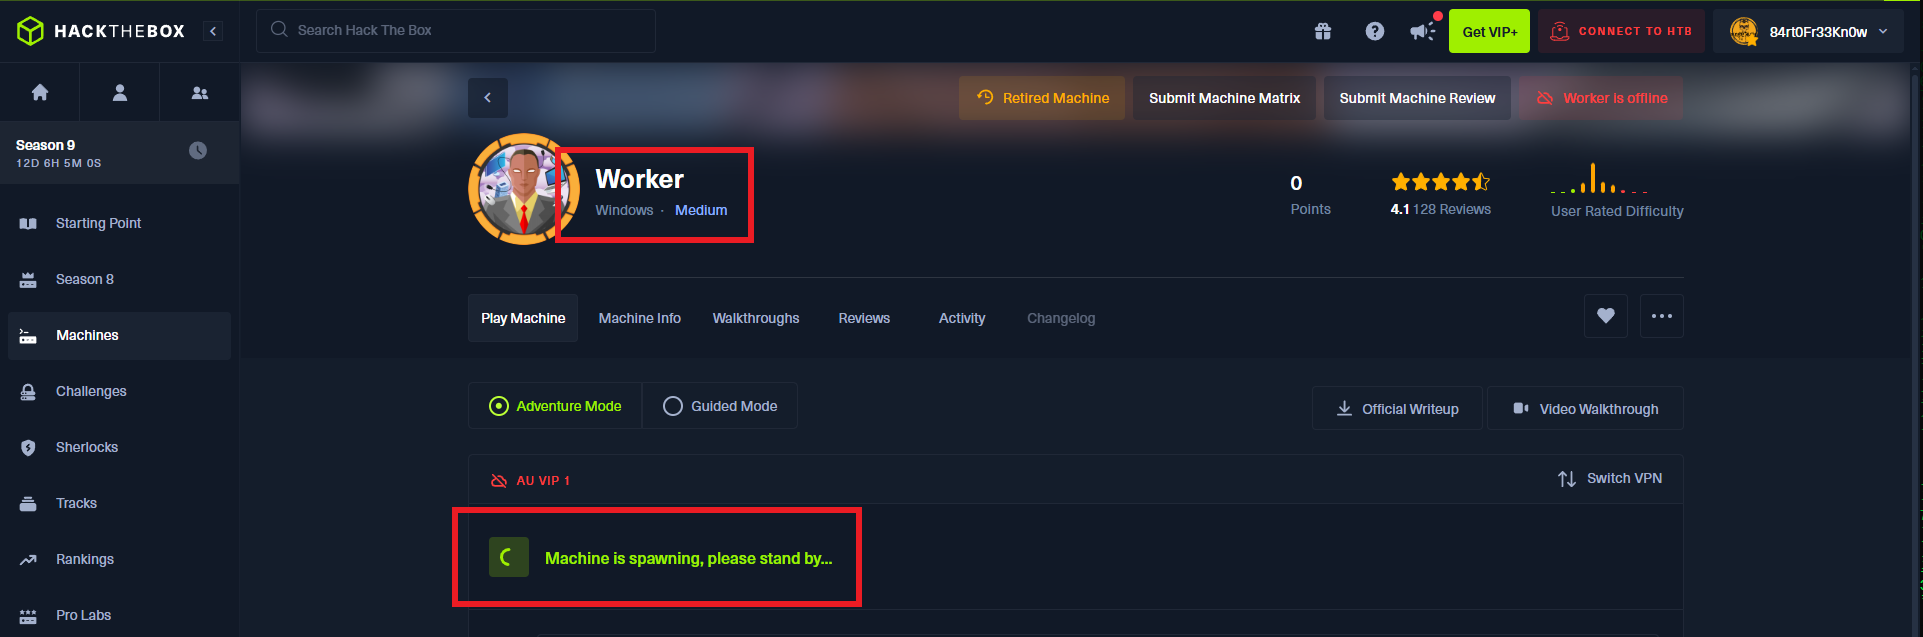
Task: Open the teams group icon
Action: coord(200,92)
